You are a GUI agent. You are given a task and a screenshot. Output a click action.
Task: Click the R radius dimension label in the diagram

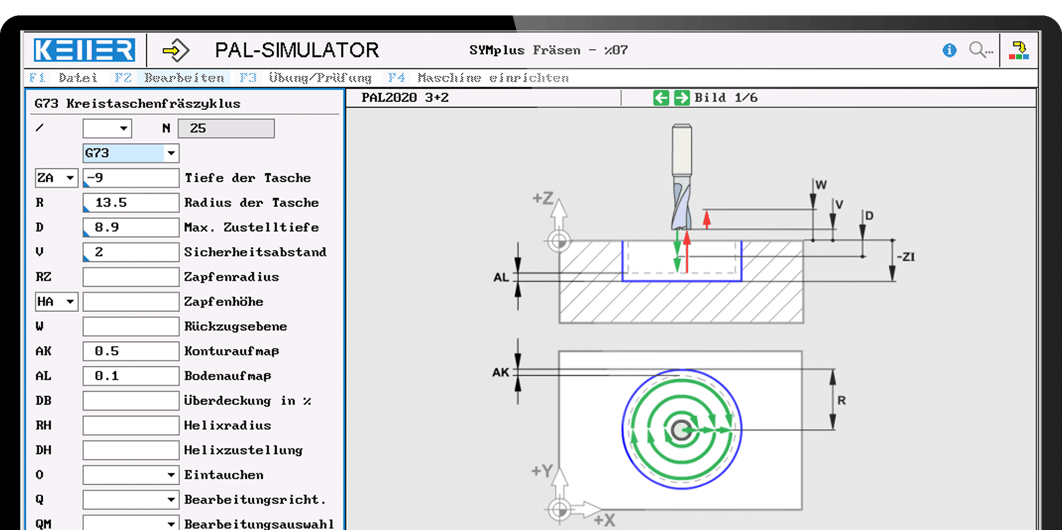point(842,401)
